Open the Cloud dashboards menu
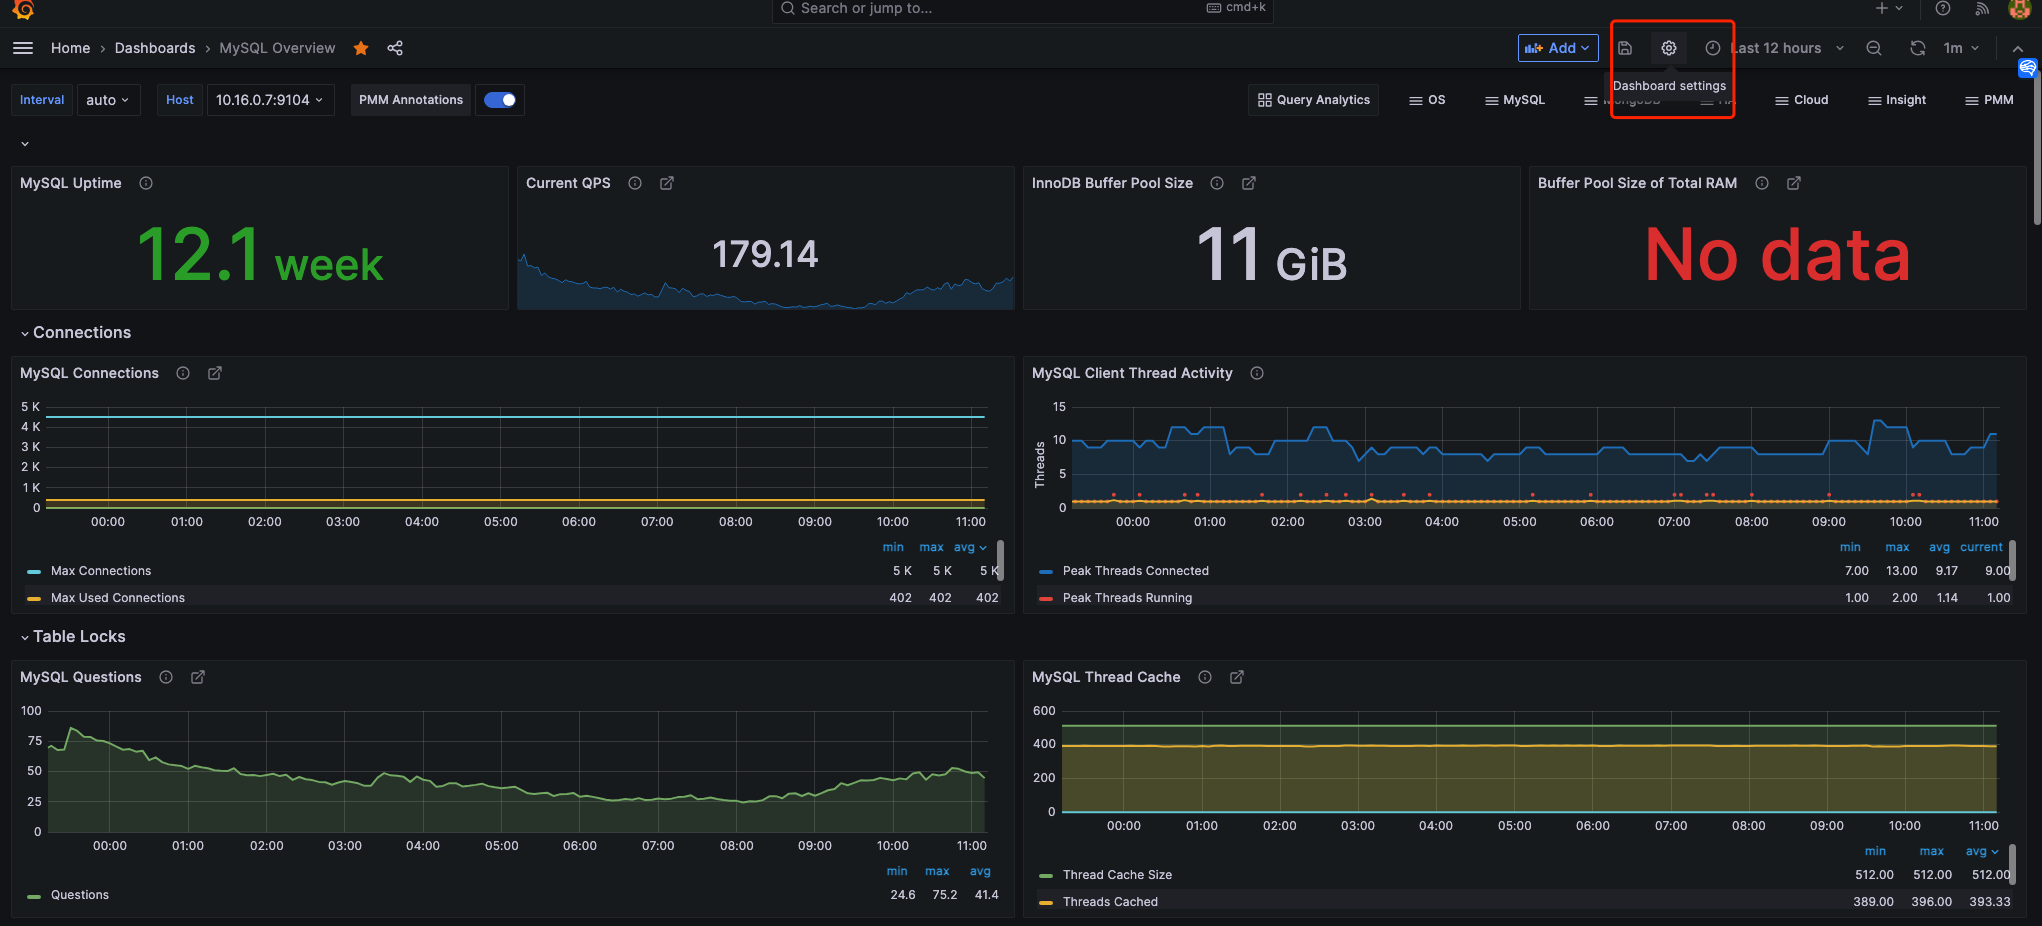The image size is (2042, 926). (x=1801, y=100)
